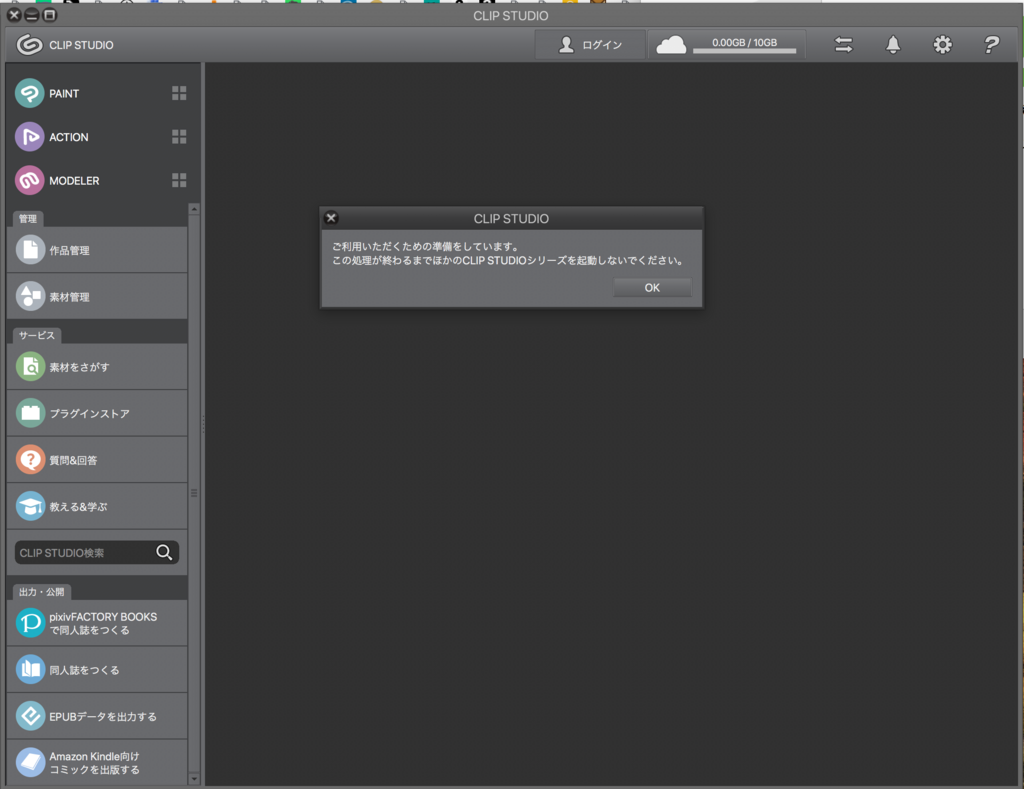Open 同人誌をつくる option

coord(97,669)
